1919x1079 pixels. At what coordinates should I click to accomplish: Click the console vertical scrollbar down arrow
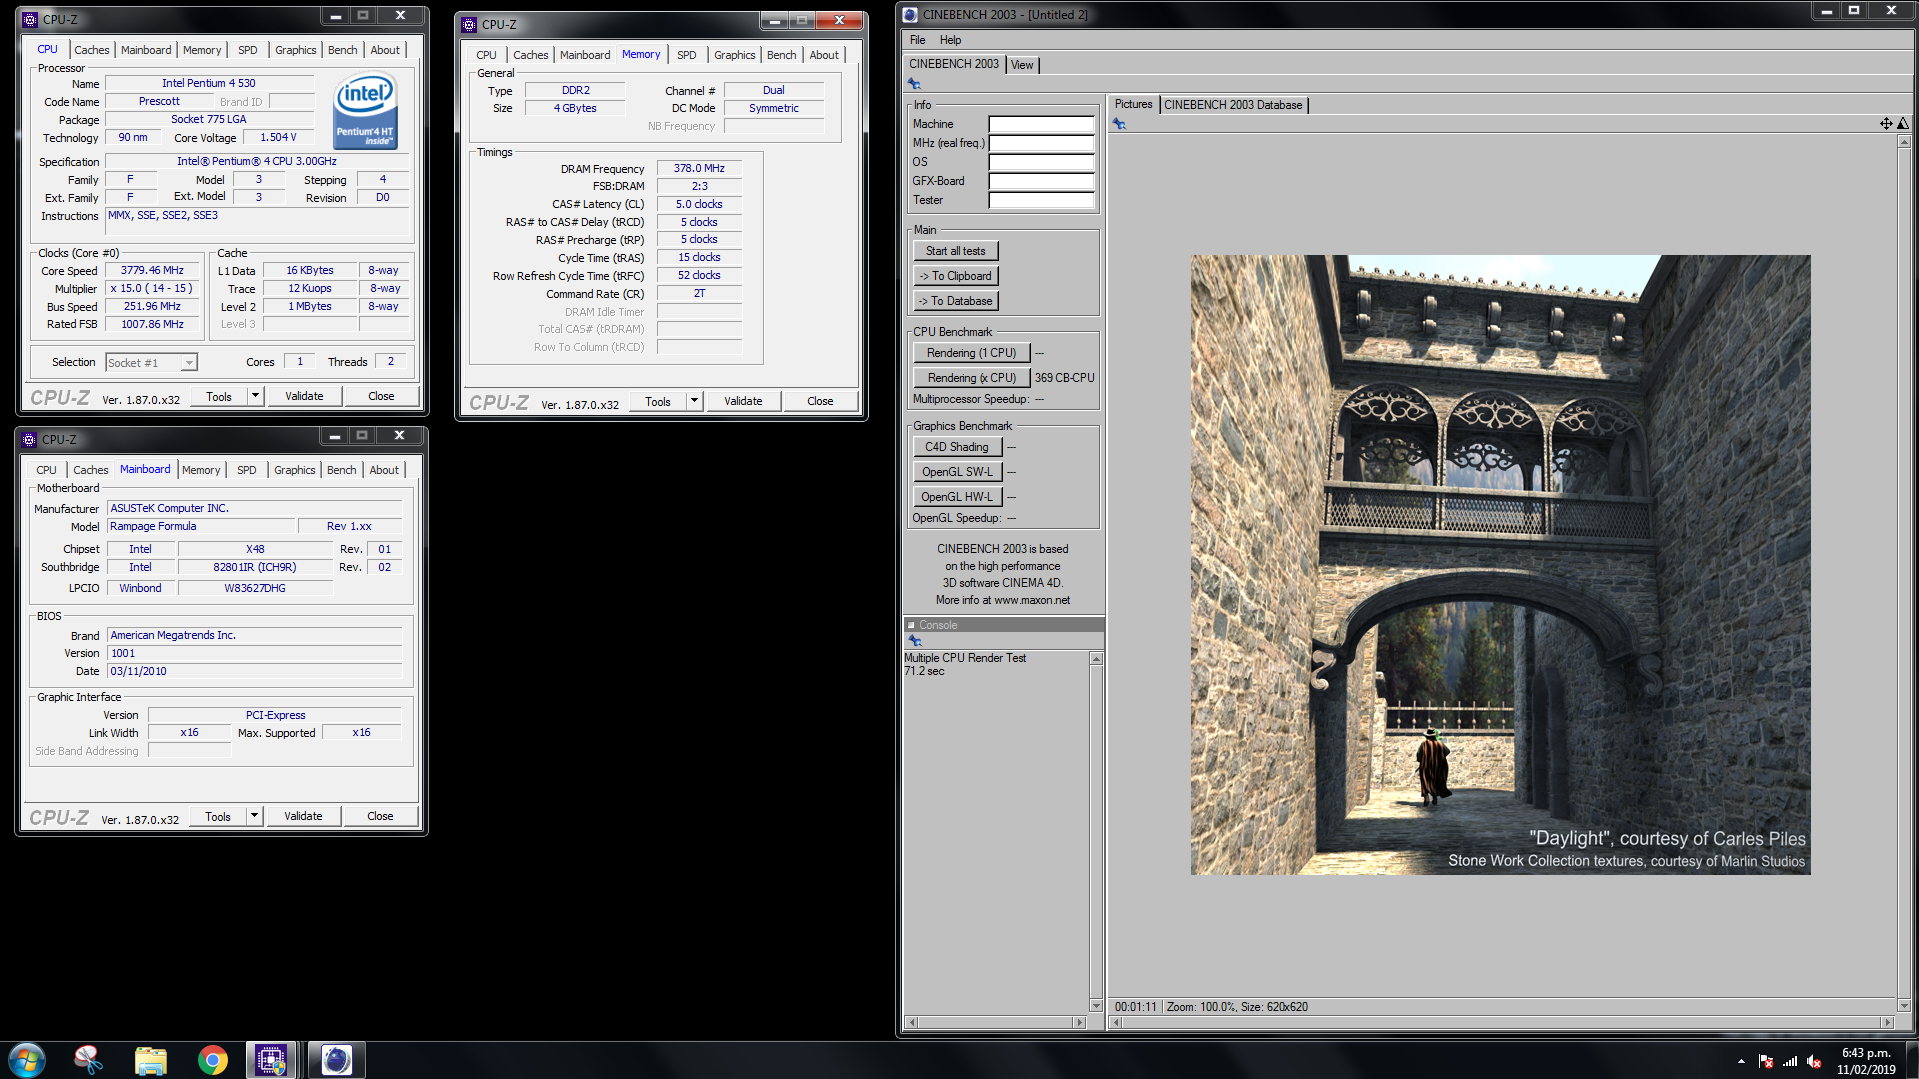(1096, 1005)
